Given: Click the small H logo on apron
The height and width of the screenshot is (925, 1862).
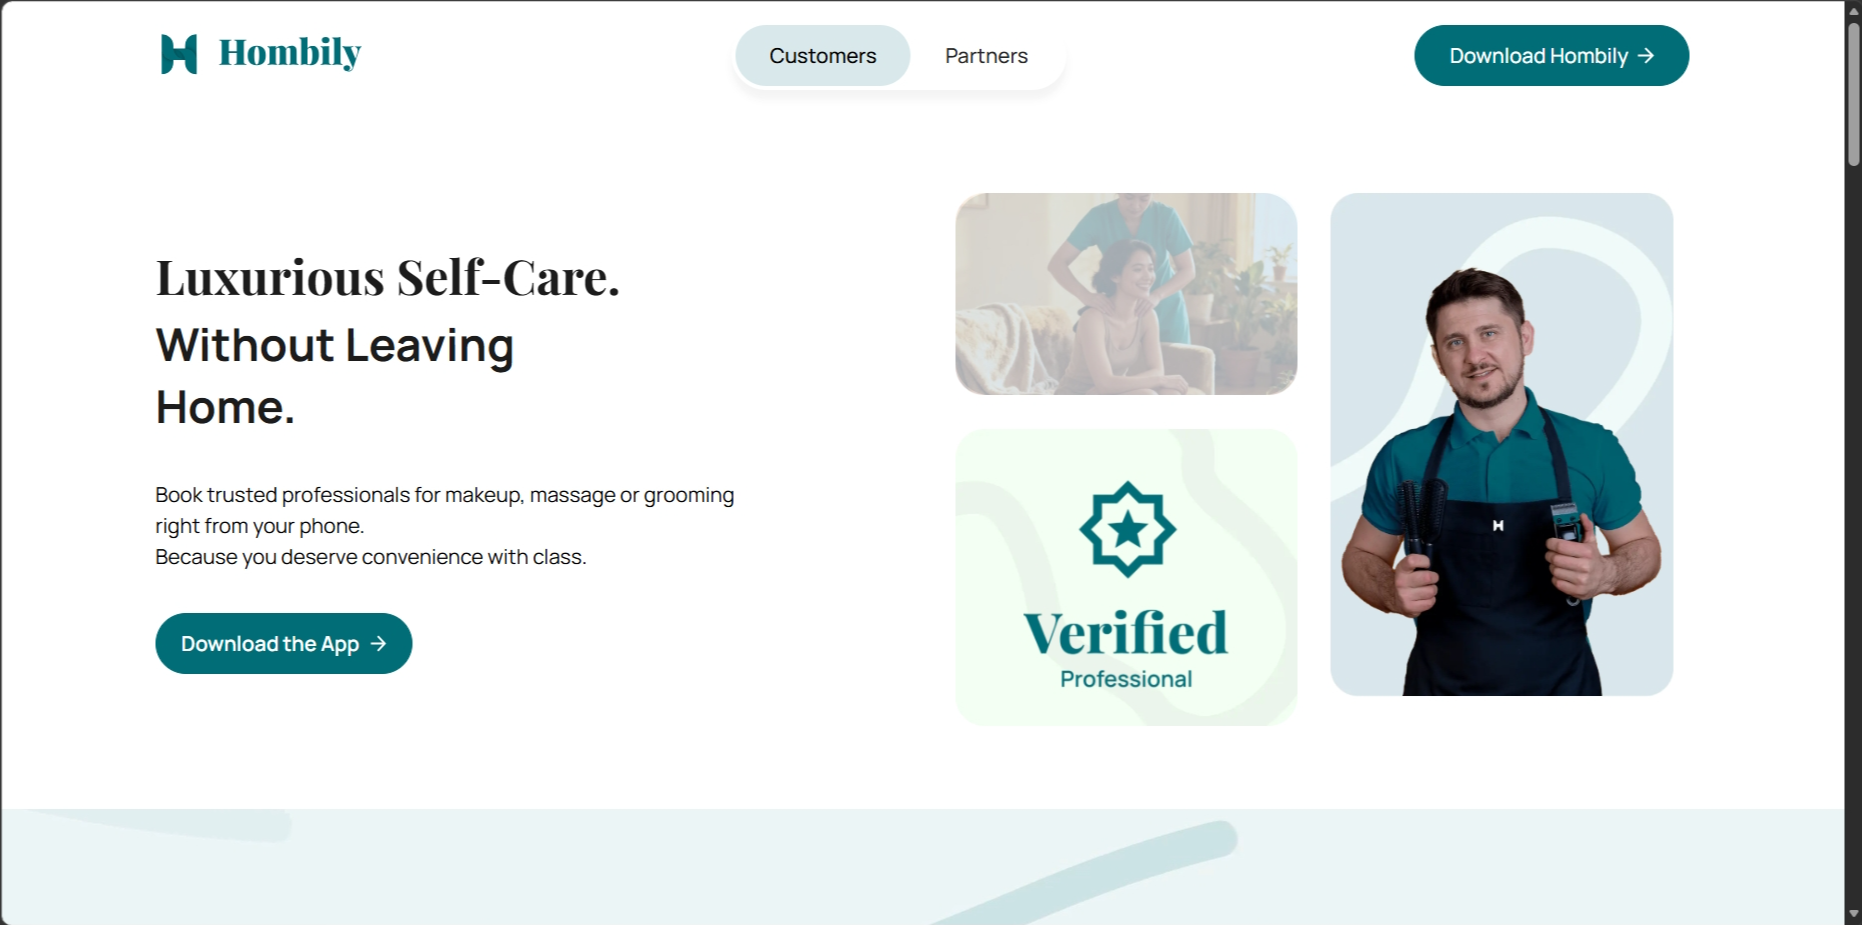Looking at the screenshot, I should click(1498, 525).
